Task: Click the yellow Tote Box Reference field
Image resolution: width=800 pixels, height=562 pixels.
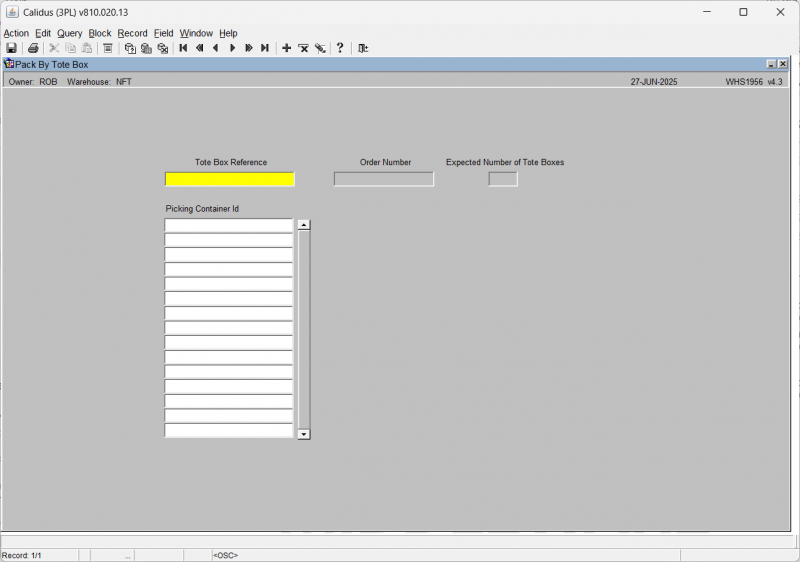Action: coord(230,179)
